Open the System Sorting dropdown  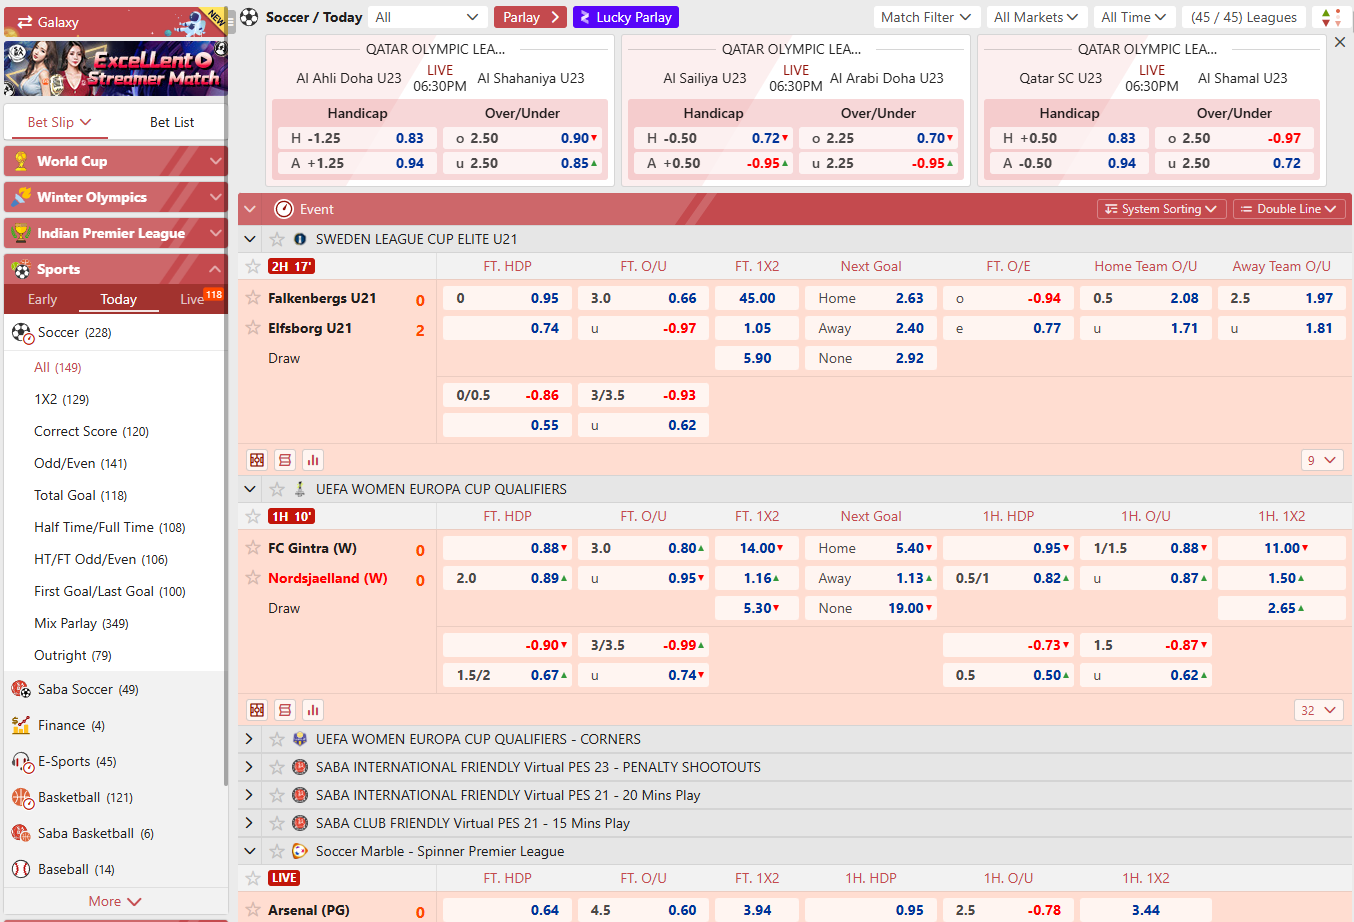[1161, 209]
